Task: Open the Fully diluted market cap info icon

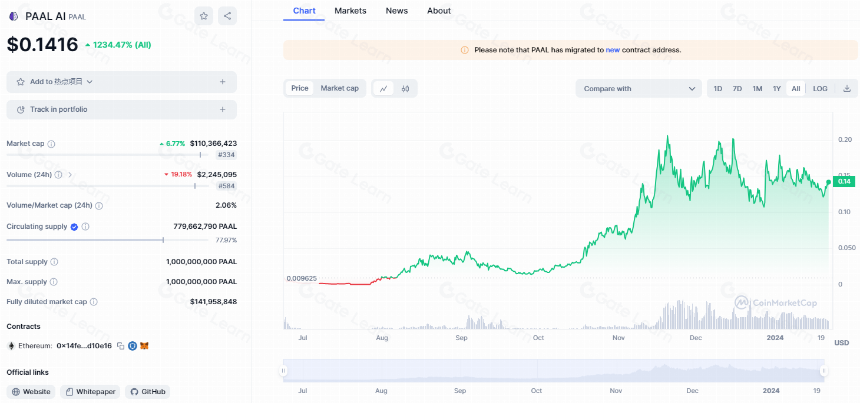Action: [x=94, y=302]
